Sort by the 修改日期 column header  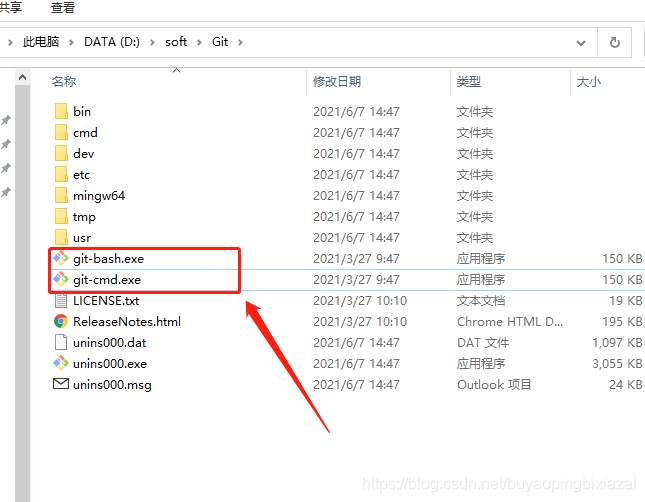(x=337, y=81)
